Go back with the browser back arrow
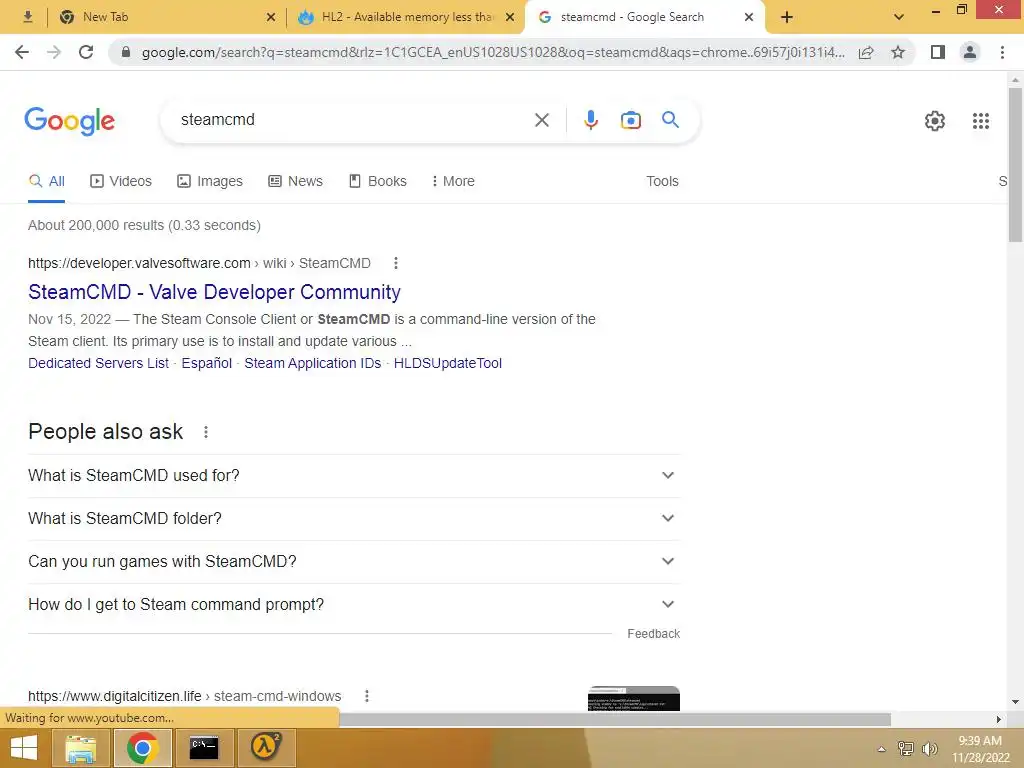 point(22,52)
